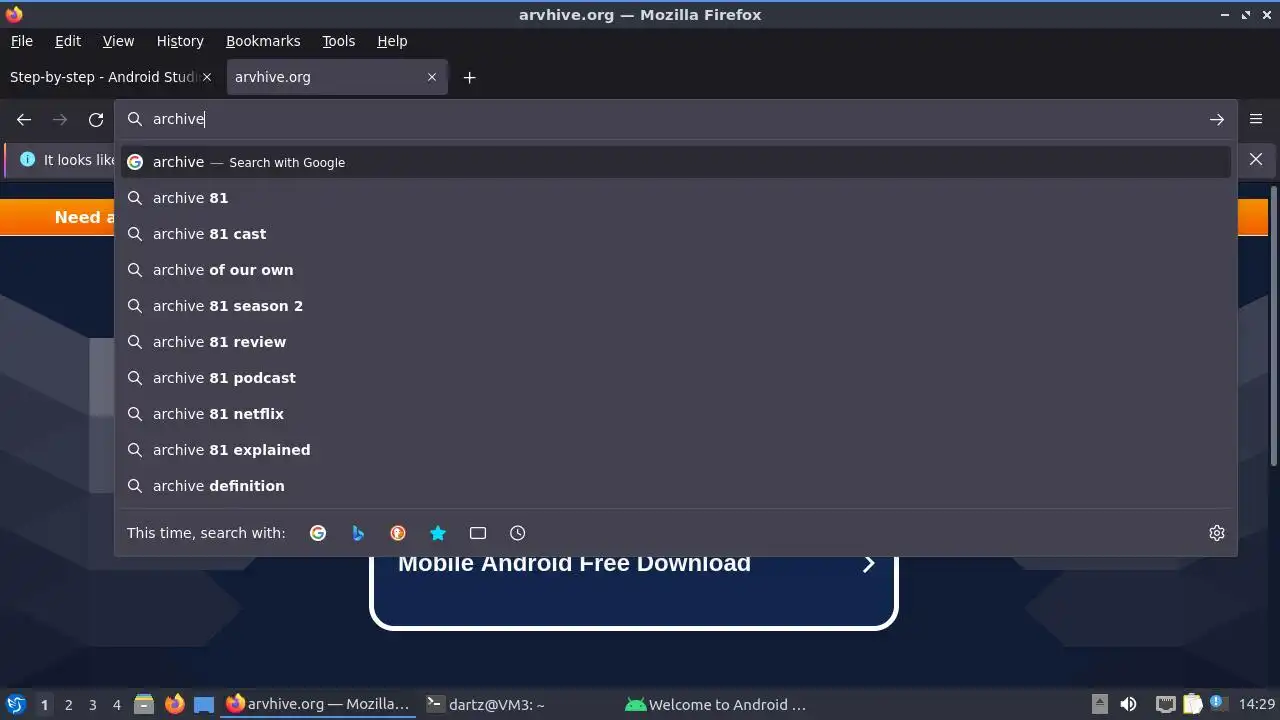Close the Step-by-step Android Studio tab
The height and width of the screenshot is (720, 1280).
(207, 77)
